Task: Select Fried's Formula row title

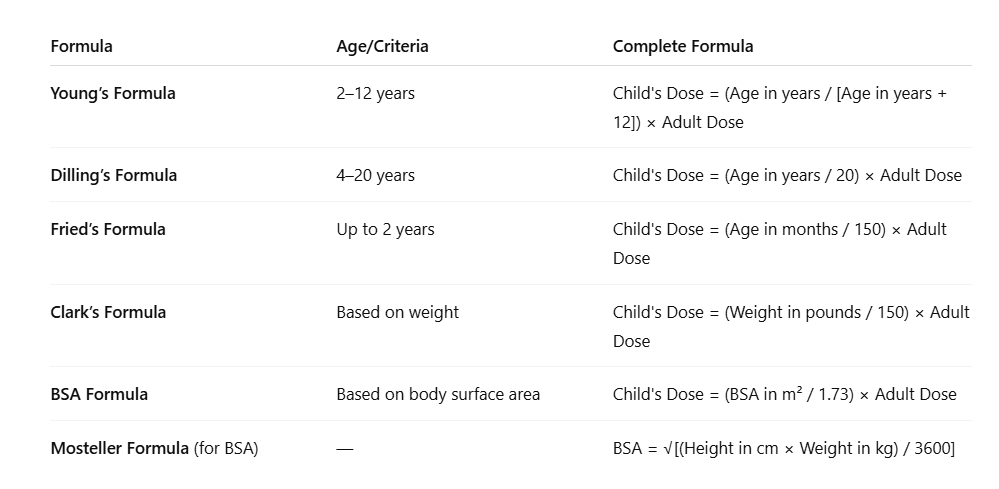Action: pos(108,229)
